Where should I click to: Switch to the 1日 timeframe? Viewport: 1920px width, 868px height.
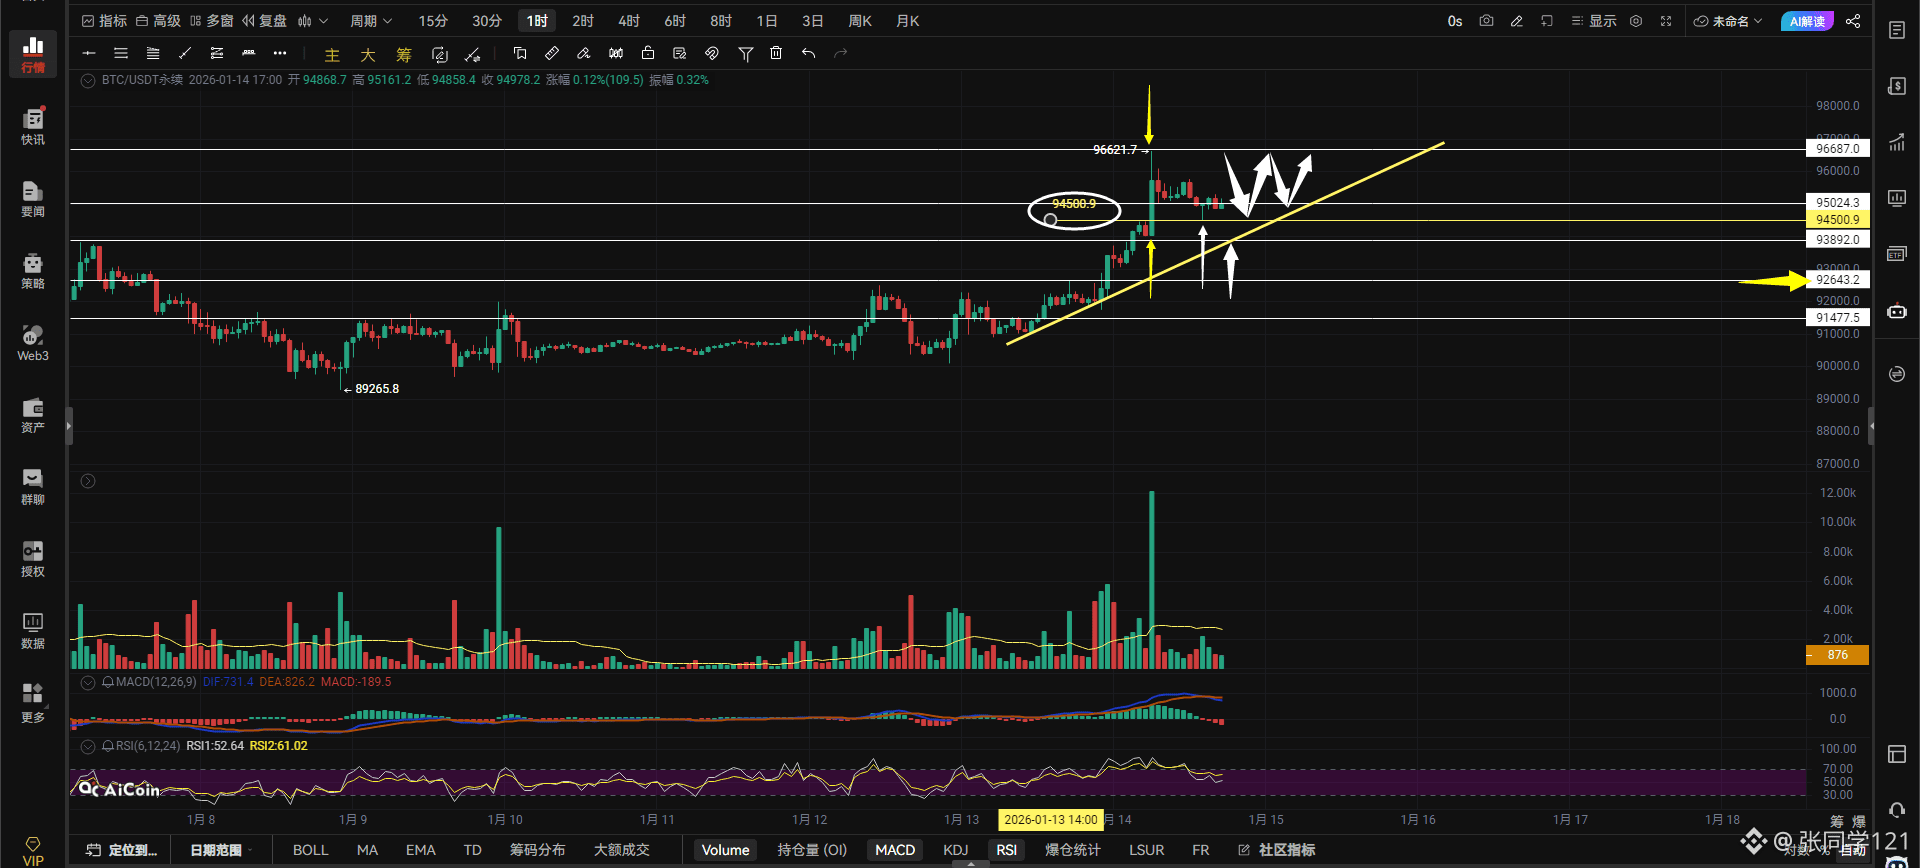767,21
